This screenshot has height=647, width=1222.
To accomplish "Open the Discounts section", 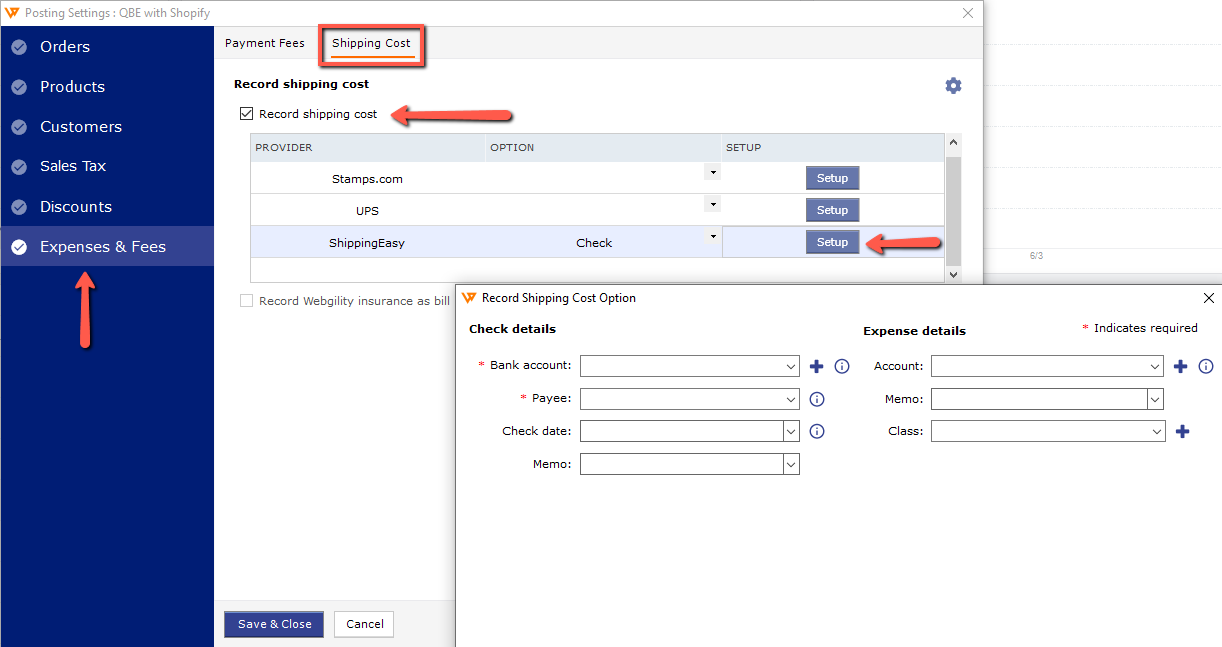I will tap(107, 207).
